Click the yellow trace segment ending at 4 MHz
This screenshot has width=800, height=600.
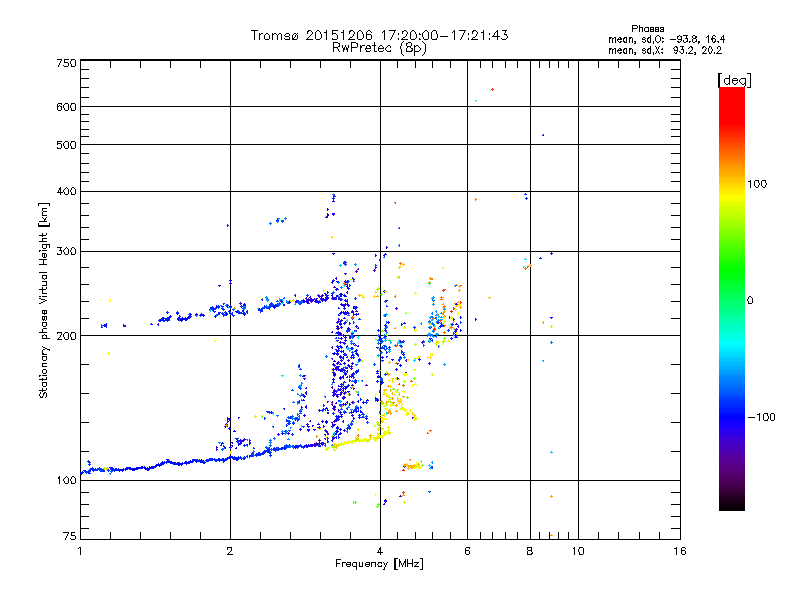tap(360, 439)
